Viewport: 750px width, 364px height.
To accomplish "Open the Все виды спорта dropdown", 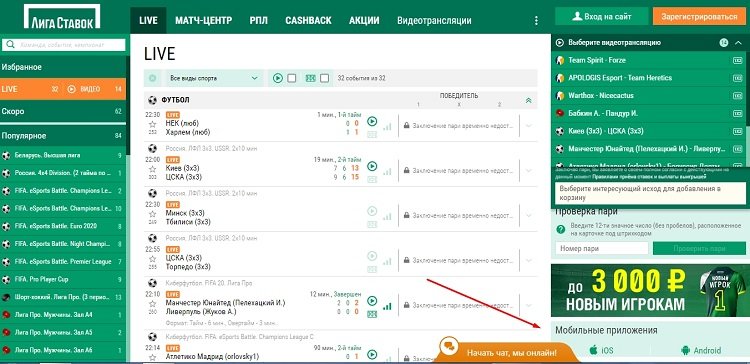I will point(214,78).
